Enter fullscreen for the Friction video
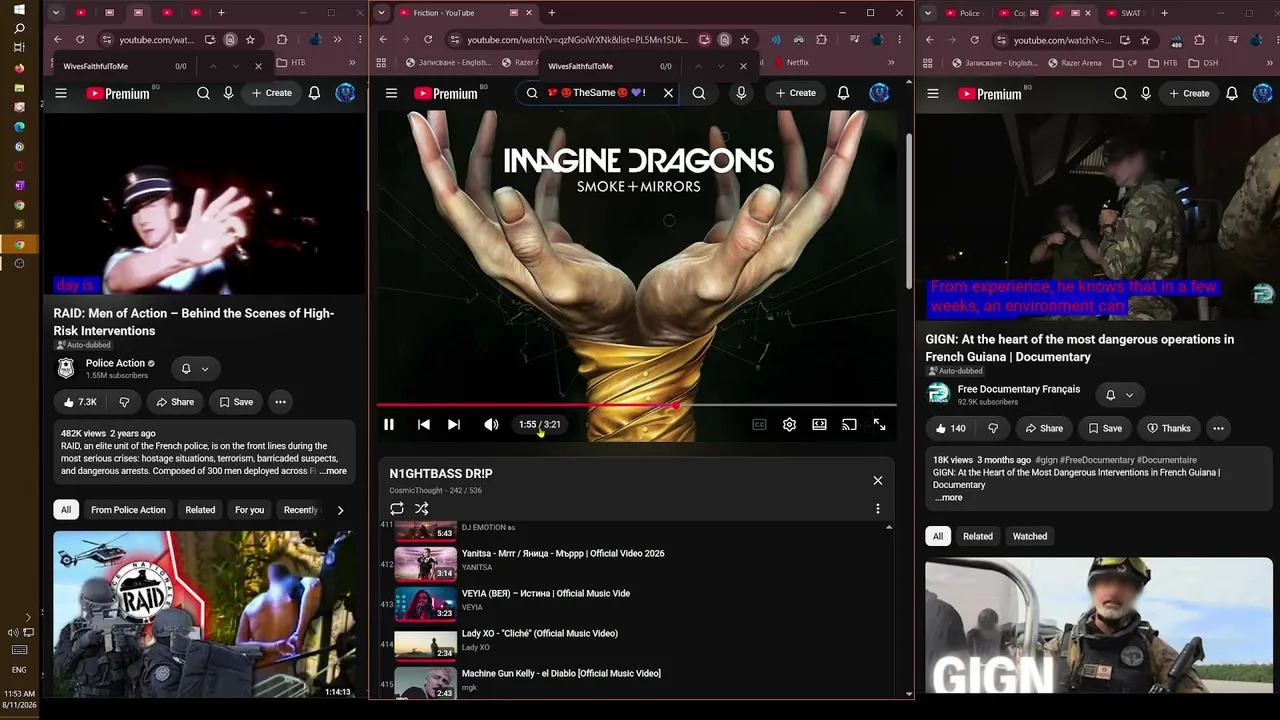This screenshot has height=720, width=1280. coord(879,425)
